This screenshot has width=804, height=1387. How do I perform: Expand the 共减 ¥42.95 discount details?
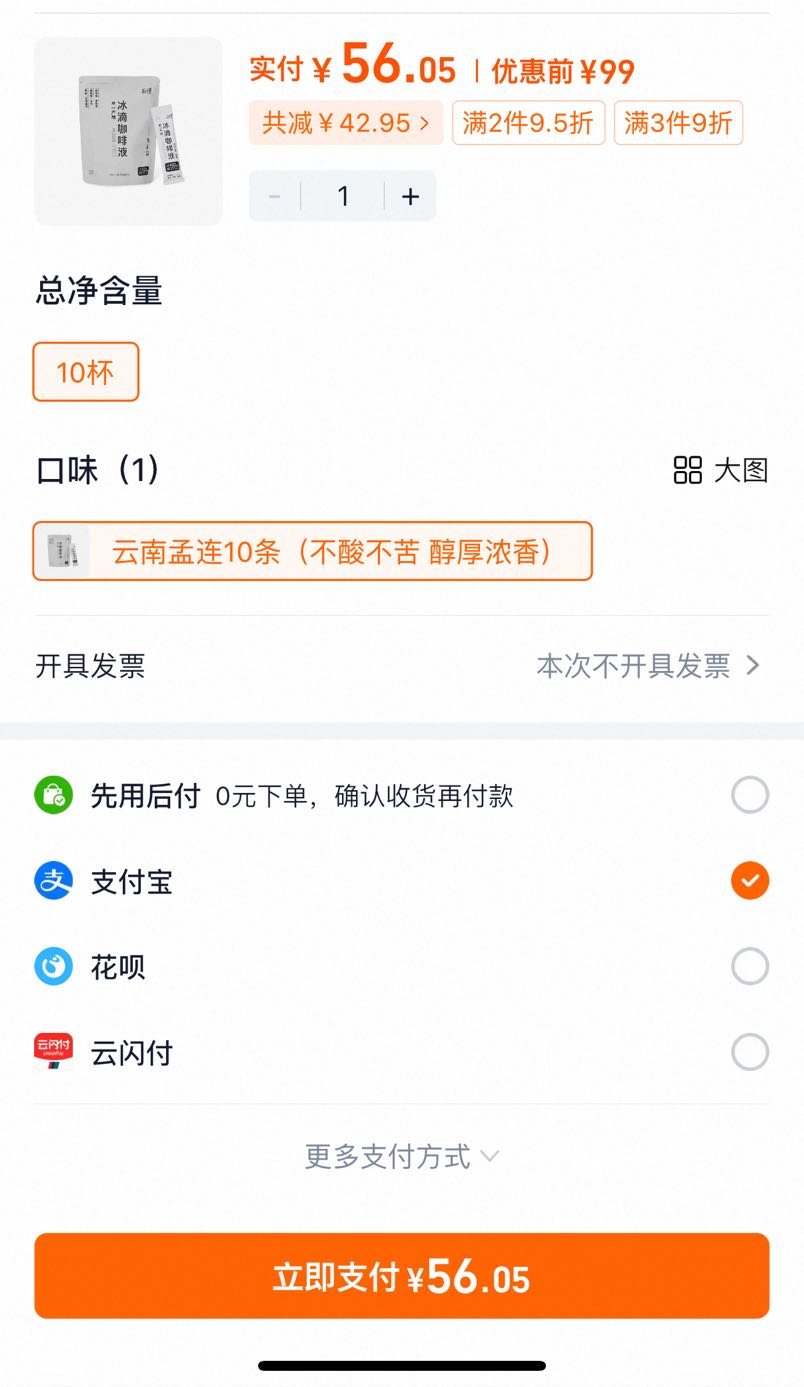346,123
